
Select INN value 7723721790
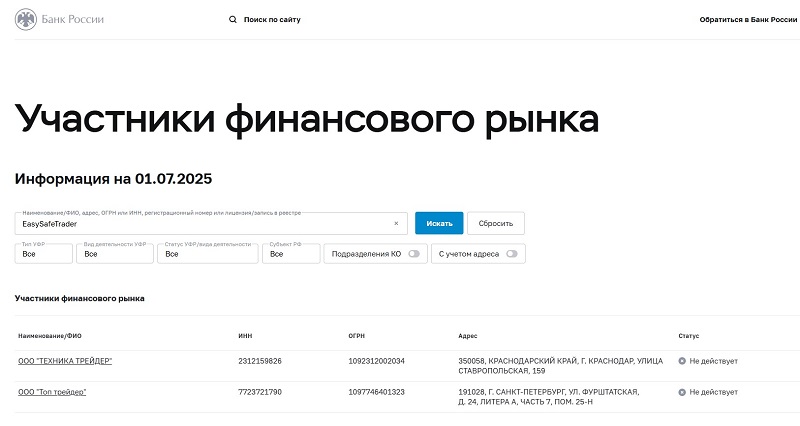click(x=260, y=392)
